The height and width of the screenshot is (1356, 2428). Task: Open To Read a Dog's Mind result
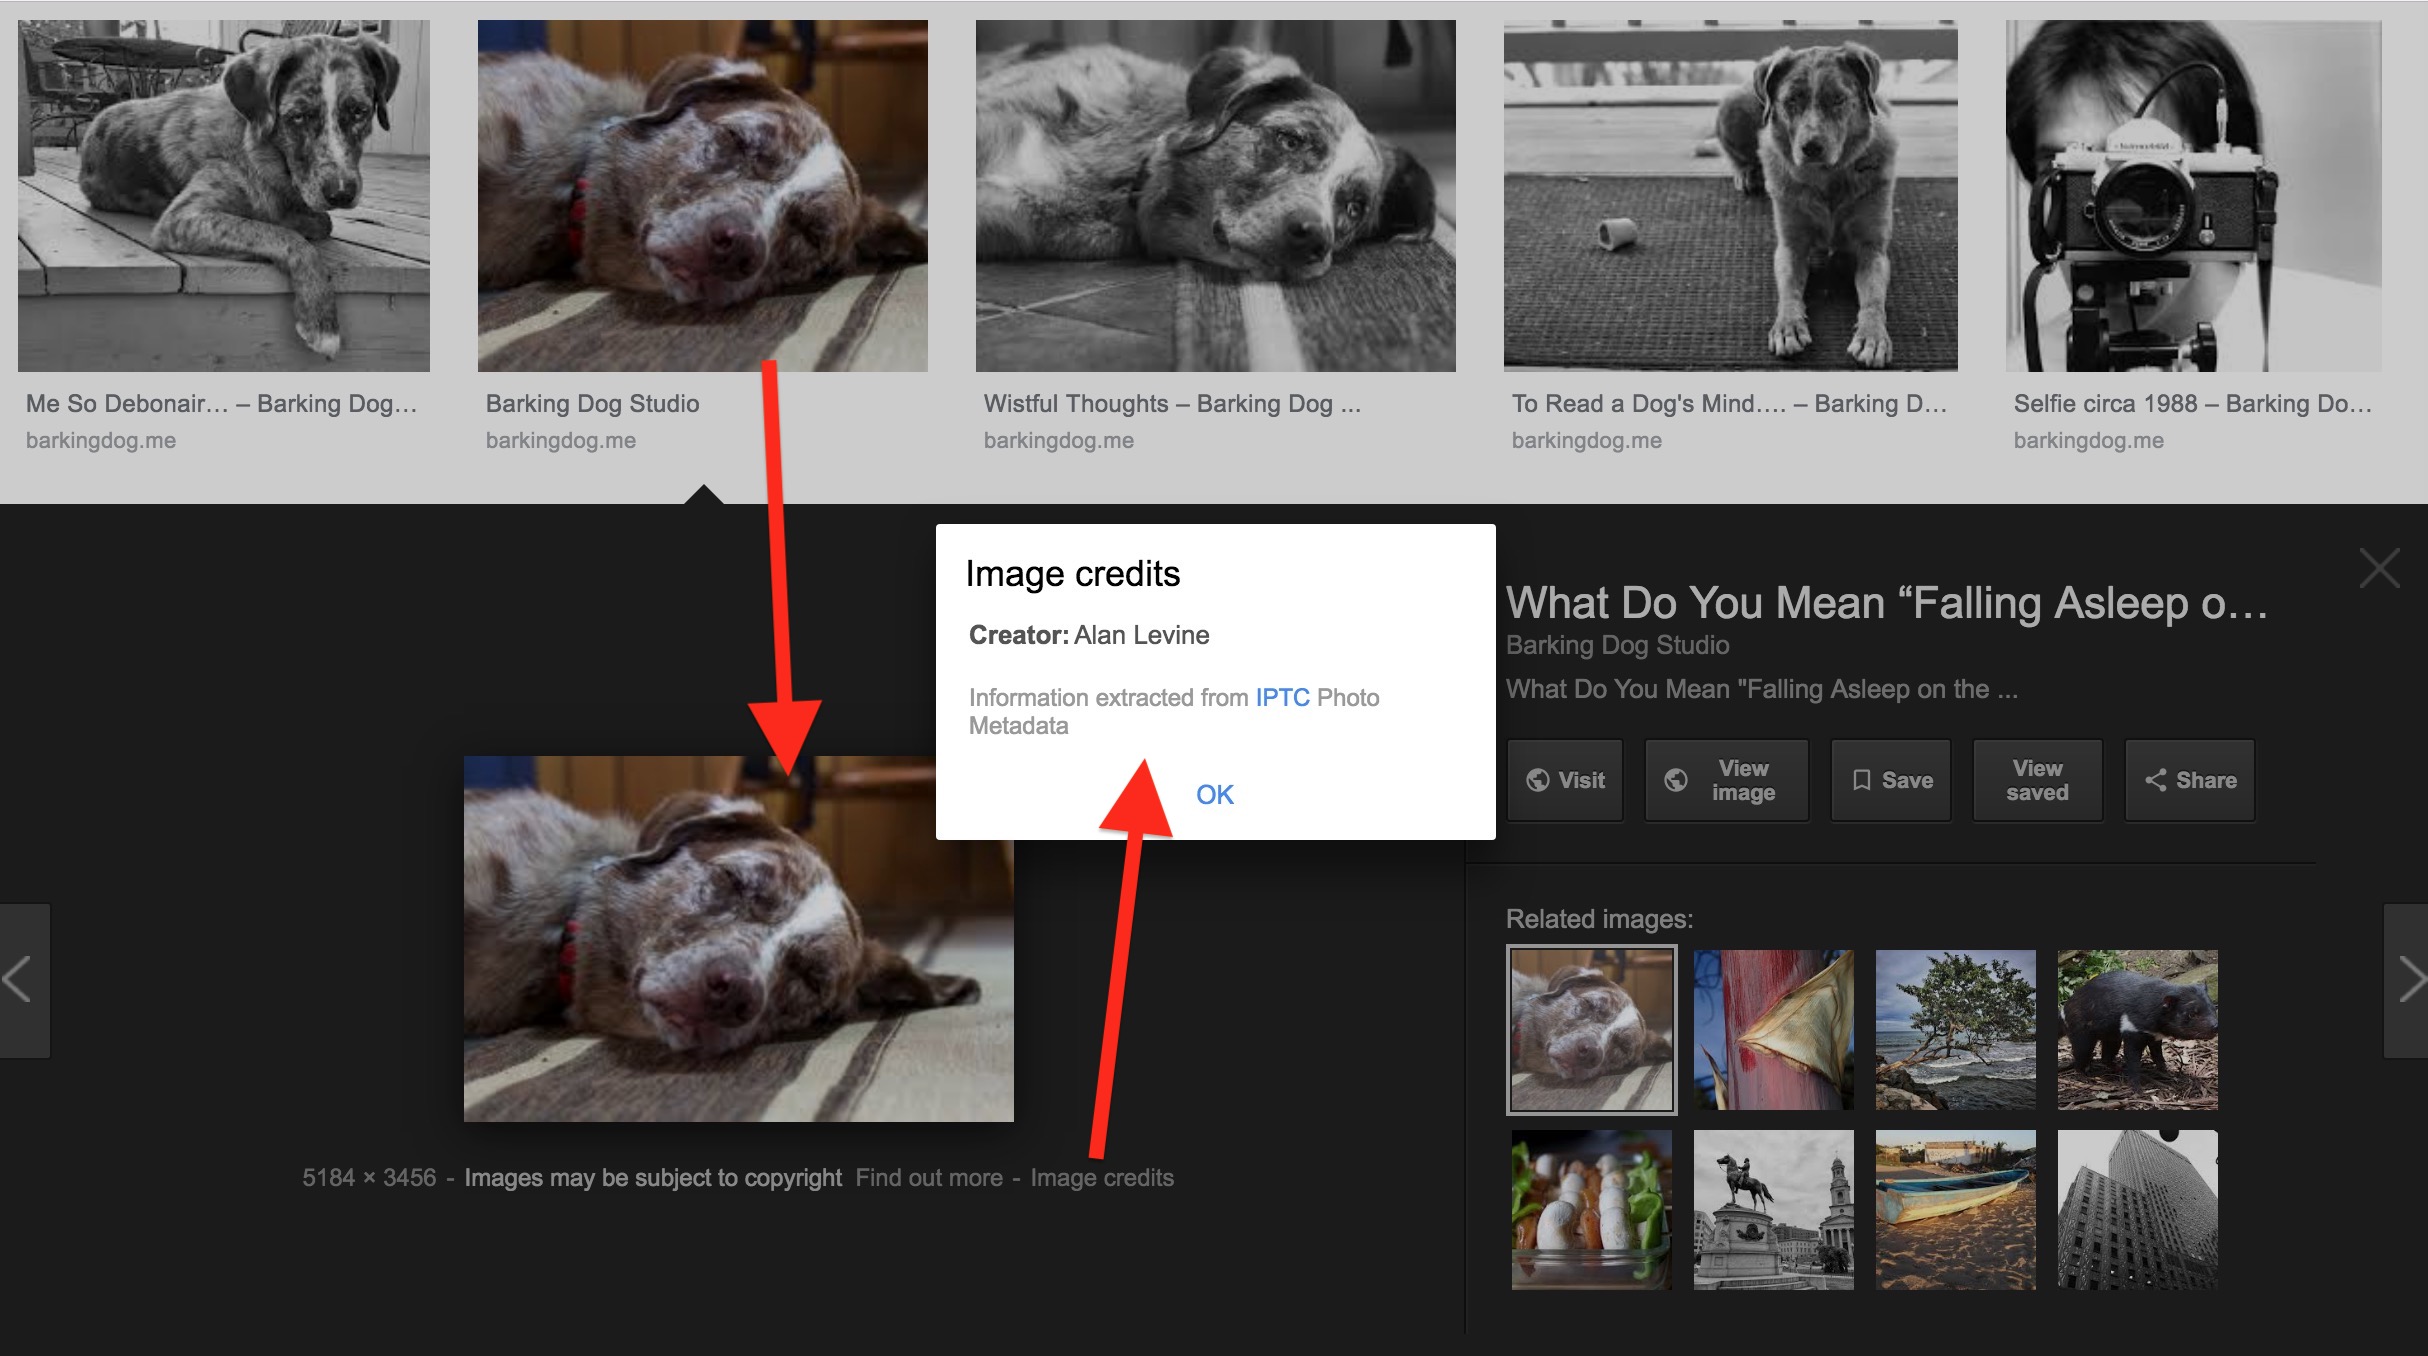coord(1730,196)
